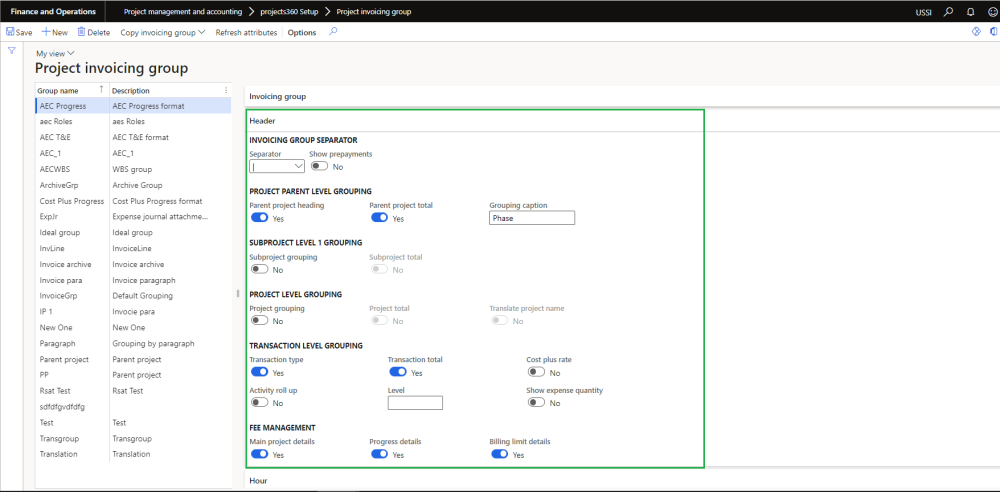Viewport: 1000px width, 492px height.
Task: Toggle Main project details switch
Action: pos(260,454)
